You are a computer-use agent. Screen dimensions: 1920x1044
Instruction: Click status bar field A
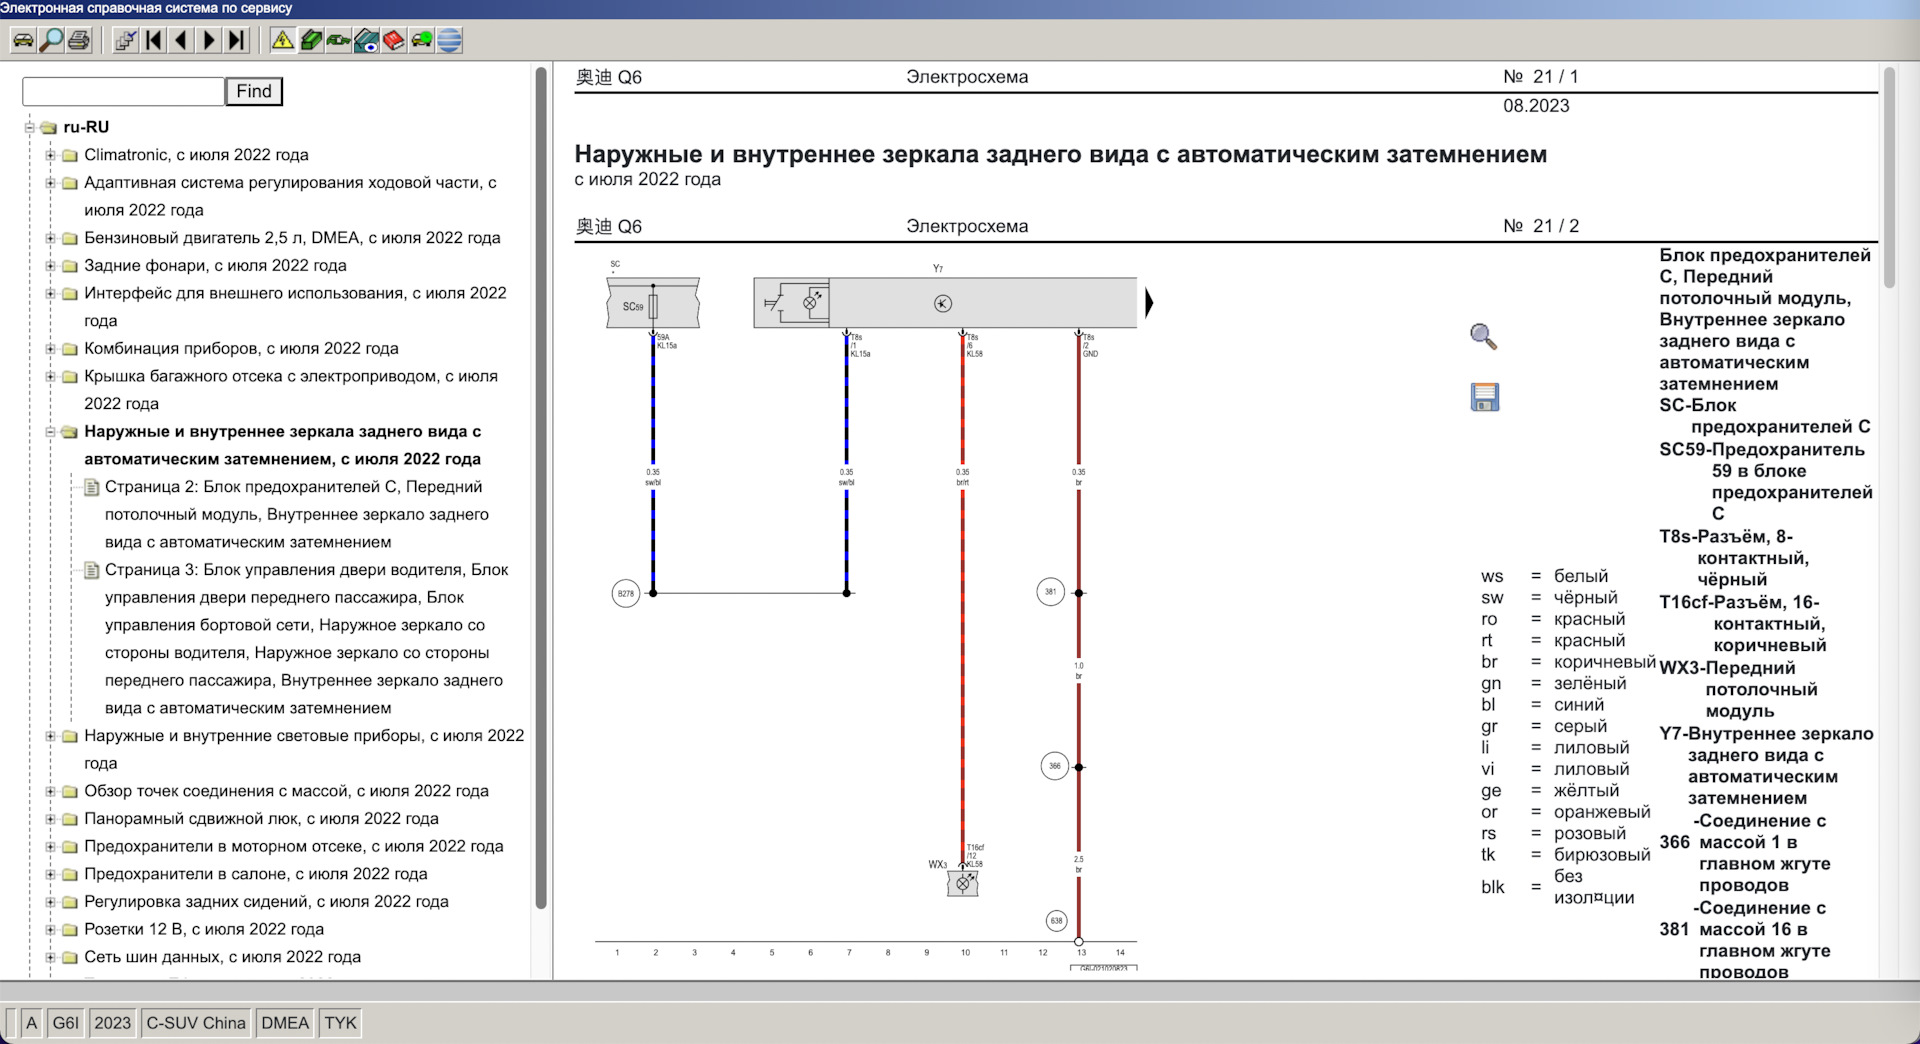(x=31, y=1023)
